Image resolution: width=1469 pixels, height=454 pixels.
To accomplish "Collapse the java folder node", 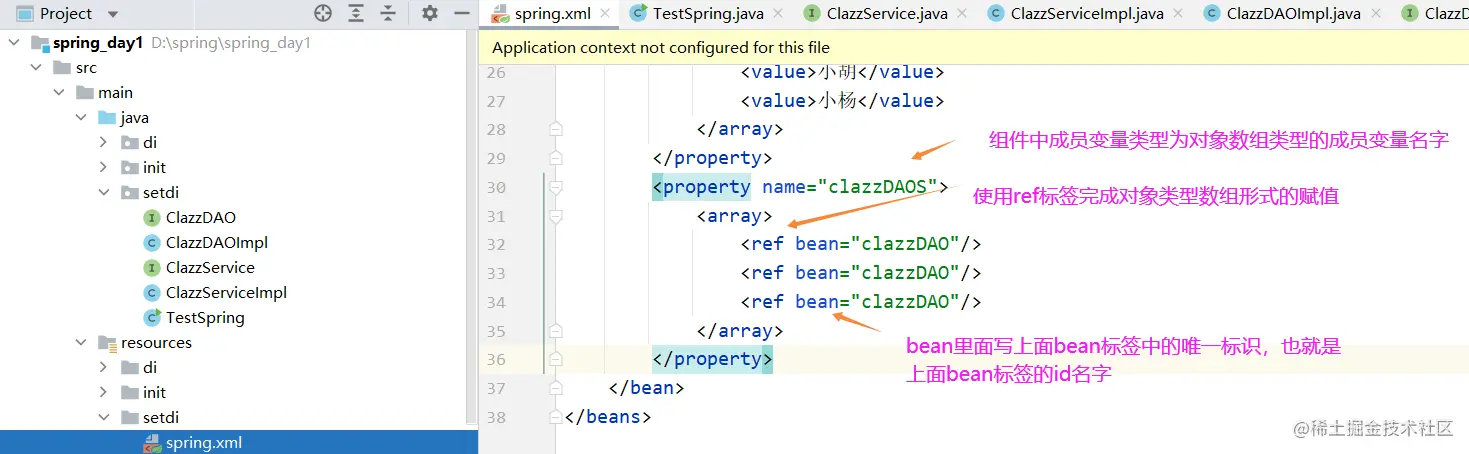I will click(81, 118).
